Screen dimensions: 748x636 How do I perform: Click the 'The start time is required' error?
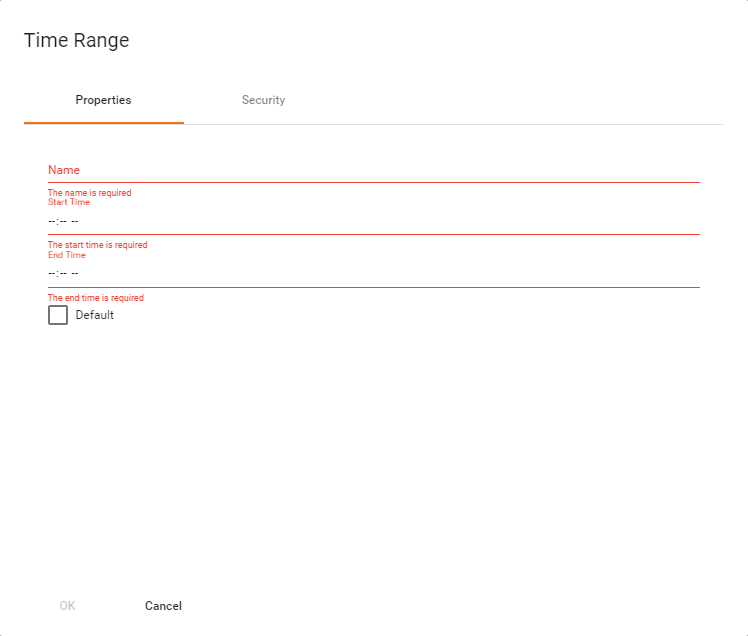pos(97,245)
